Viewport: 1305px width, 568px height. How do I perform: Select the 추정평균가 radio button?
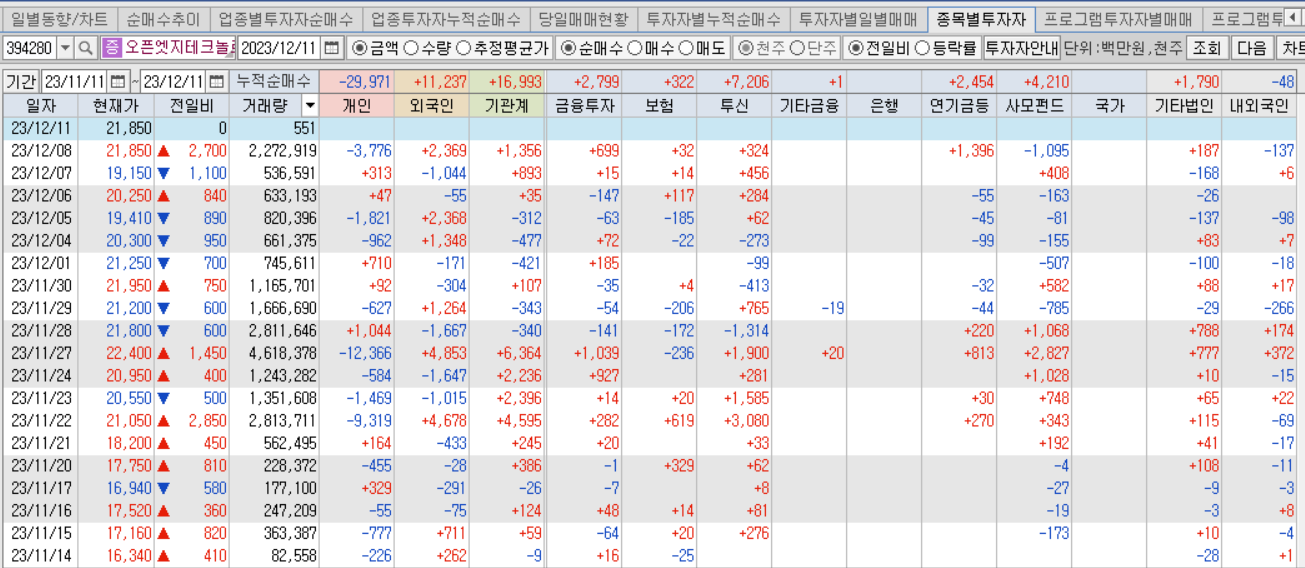click(464, 48)
